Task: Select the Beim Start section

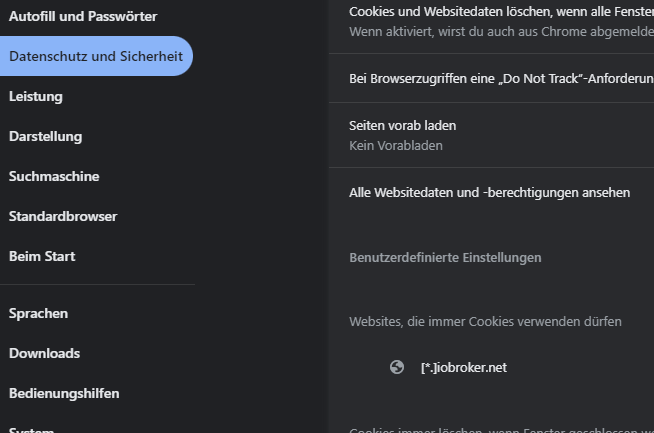Action: [x=42, y=257]
